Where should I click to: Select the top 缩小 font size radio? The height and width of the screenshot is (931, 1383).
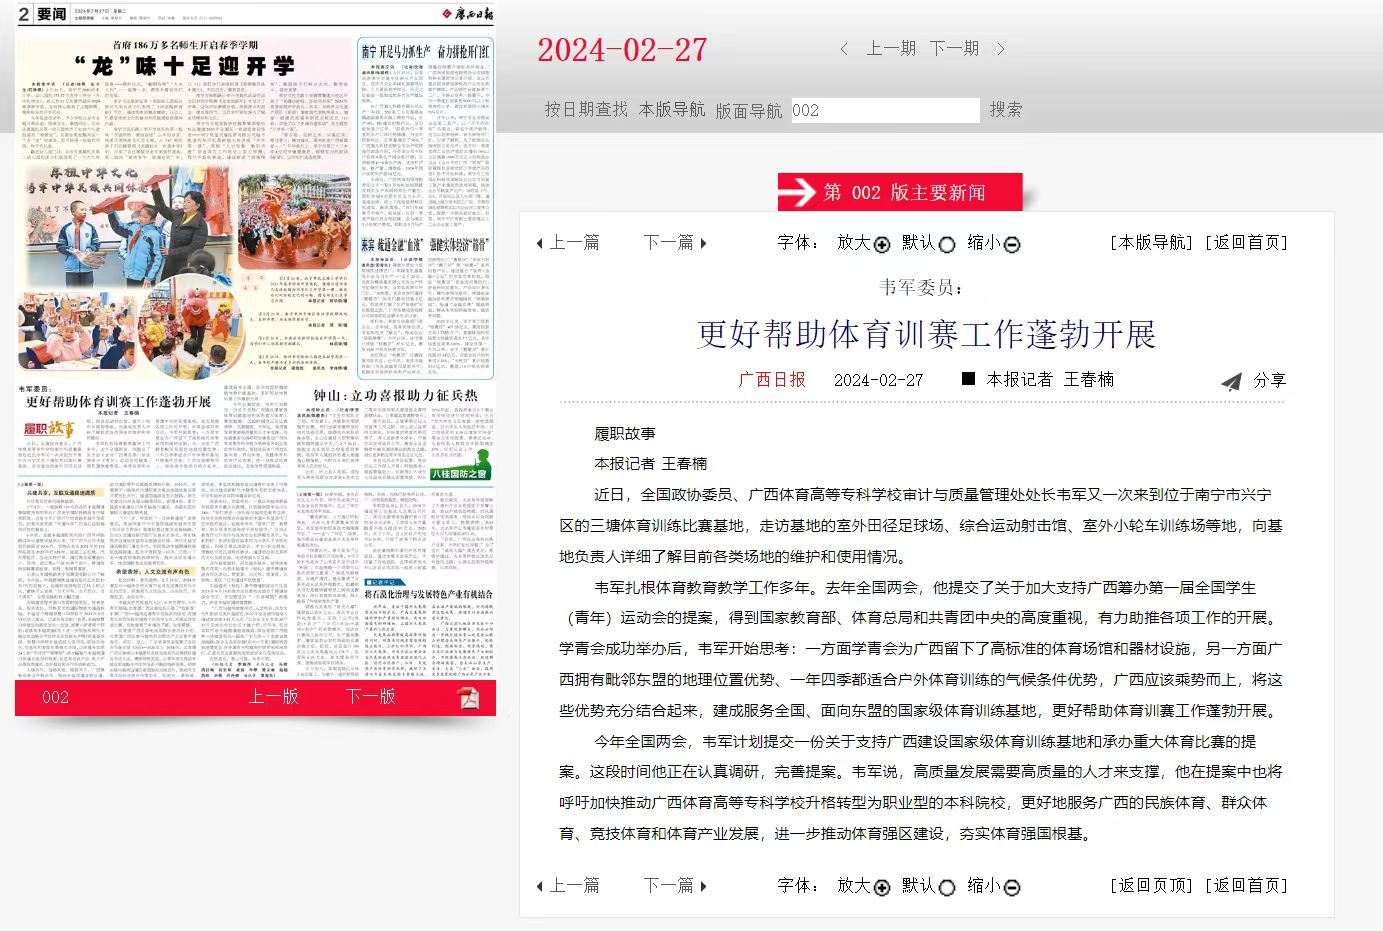(x=1012, y=245)
